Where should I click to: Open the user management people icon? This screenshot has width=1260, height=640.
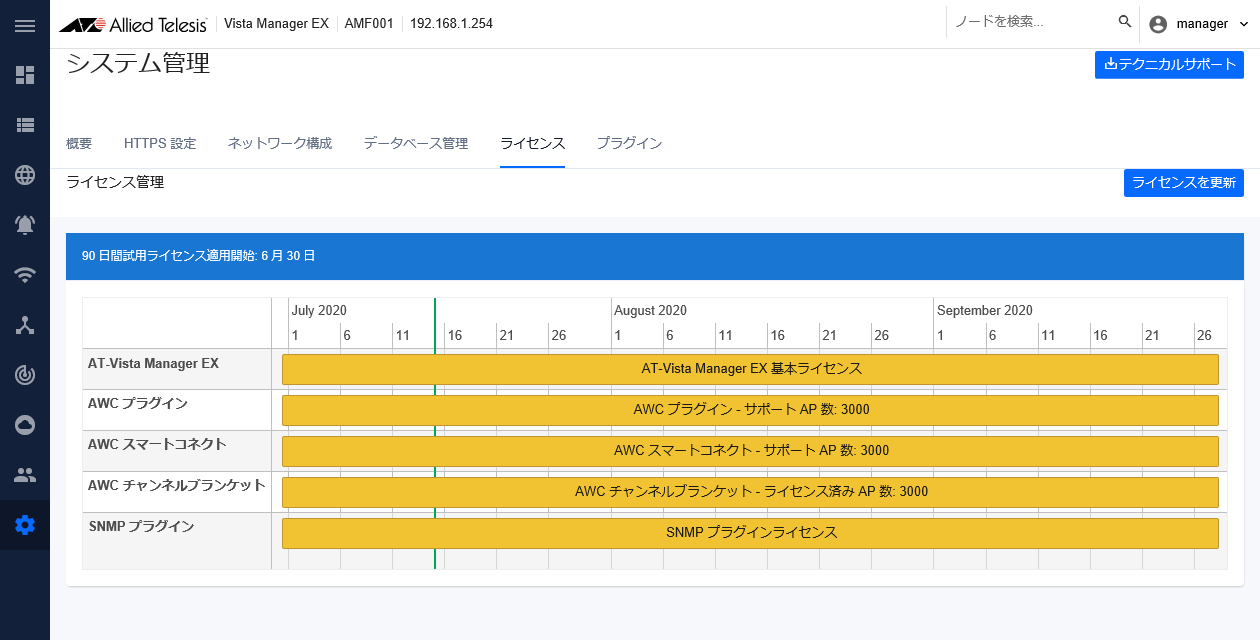click(25, 475)
